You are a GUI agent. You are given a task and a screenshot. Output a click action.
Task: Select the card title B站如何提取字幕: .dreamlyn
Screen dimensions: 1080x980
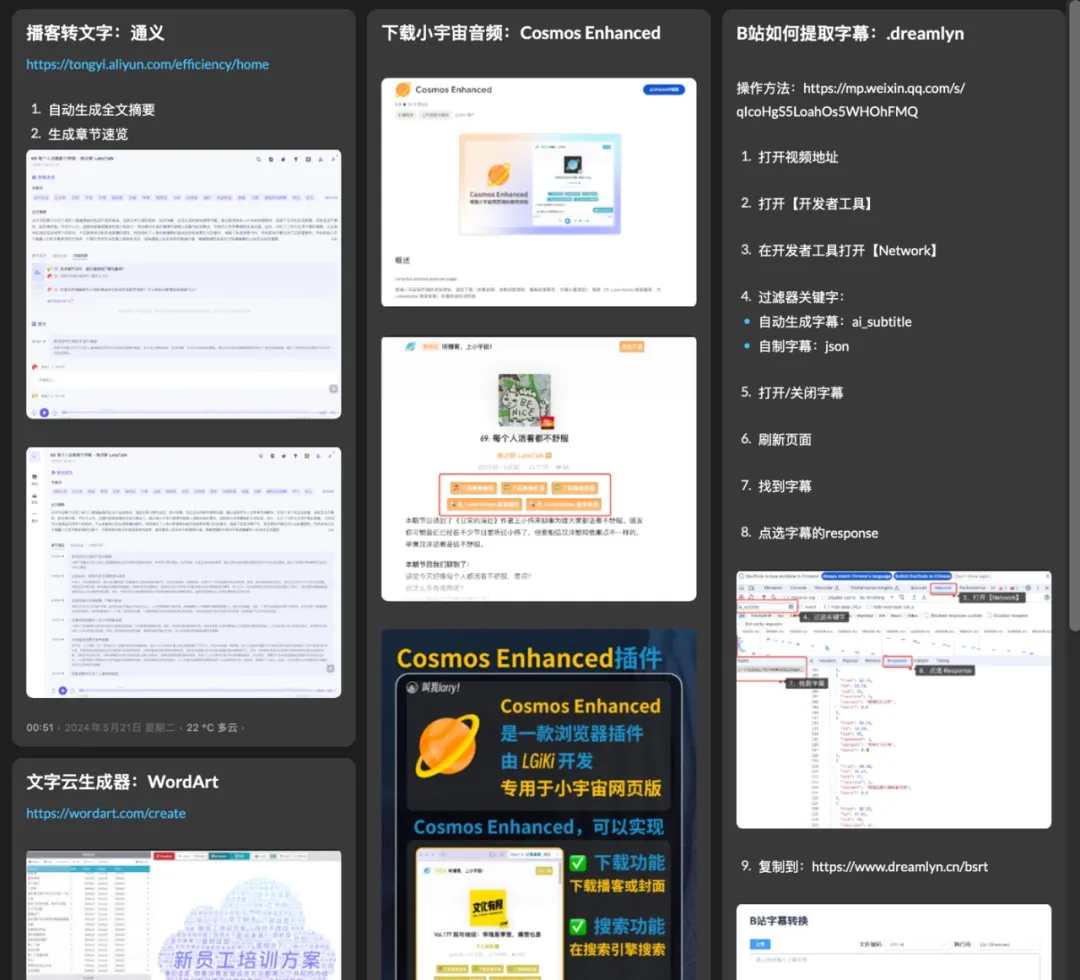(x=850, y=33)
